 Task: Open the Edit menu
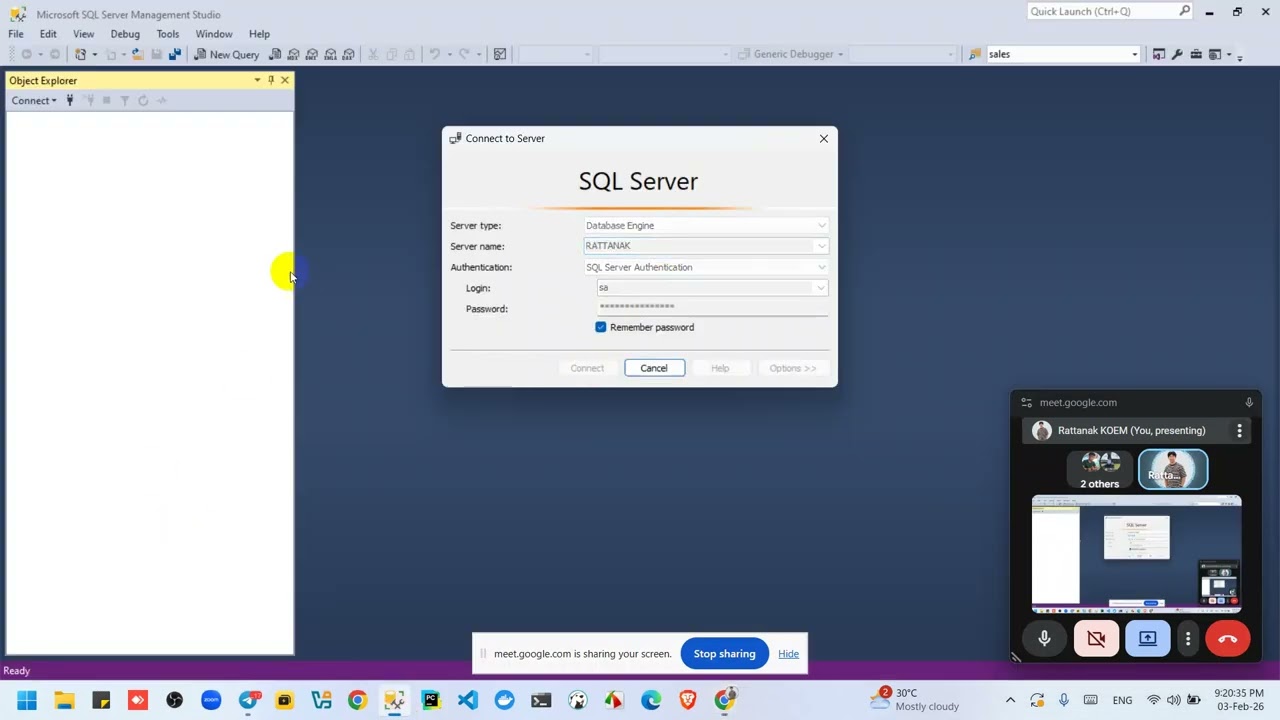pos(48,34)
